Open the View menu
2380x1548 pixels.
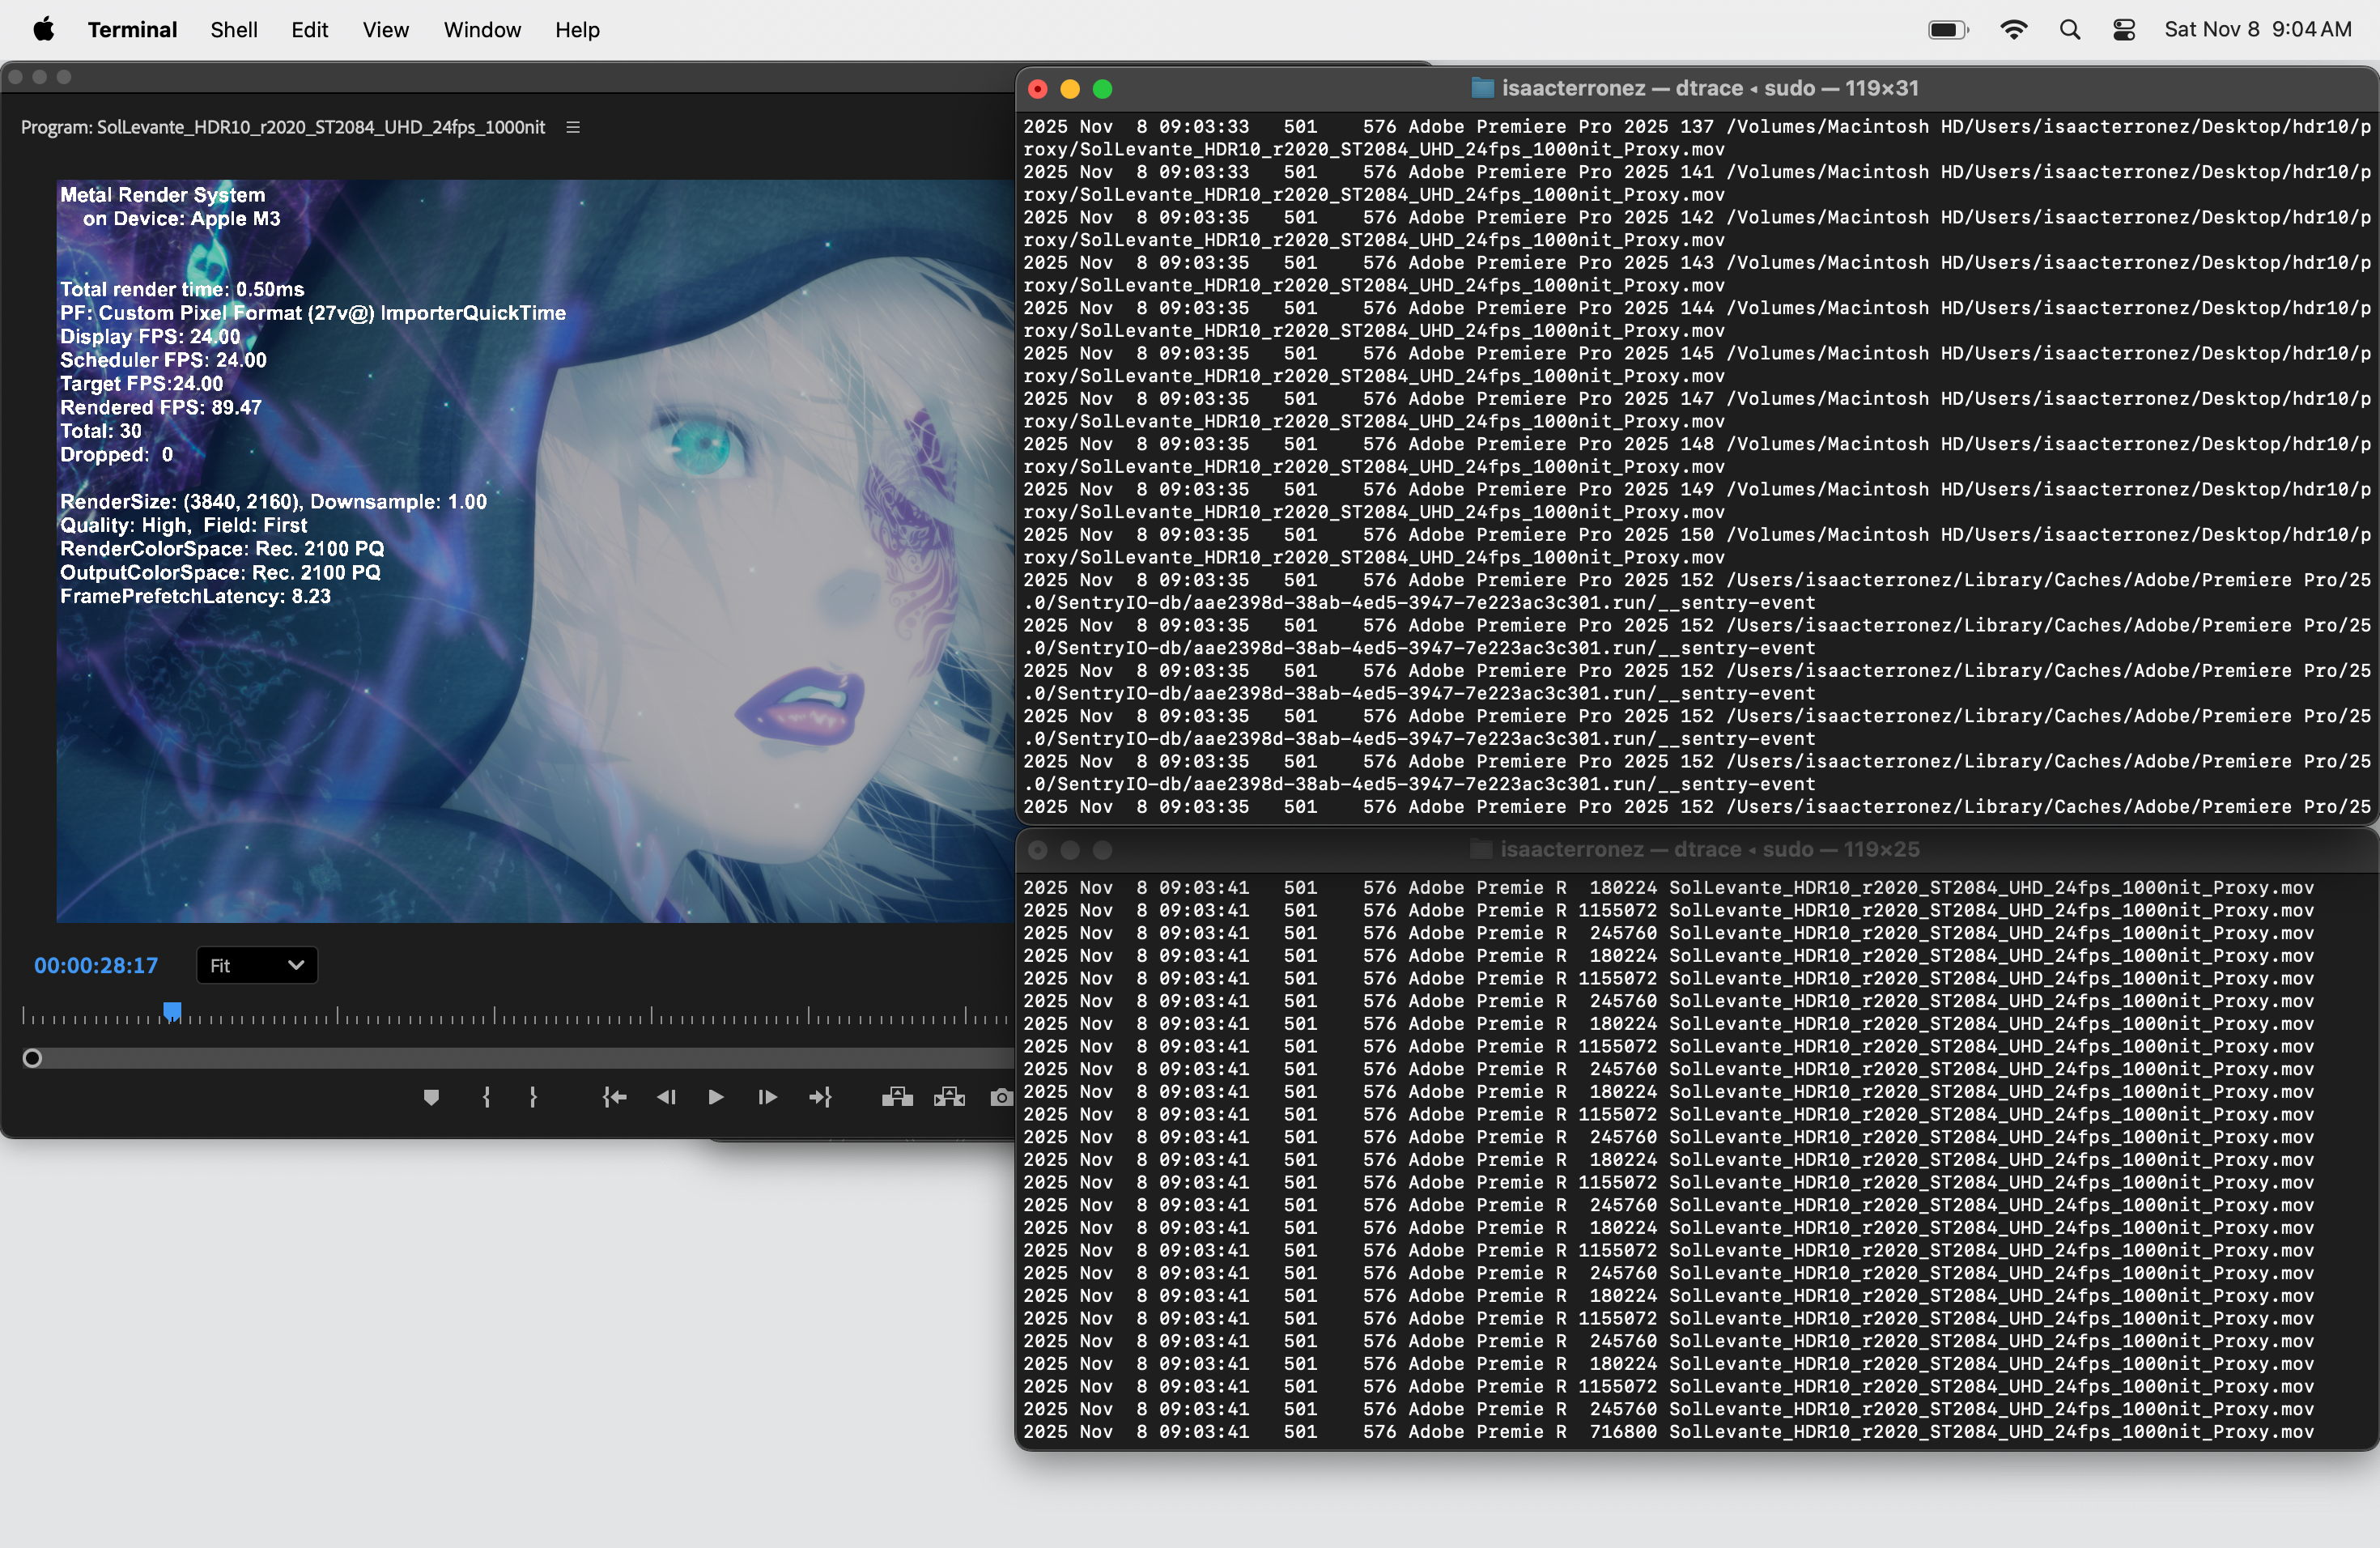385,29
